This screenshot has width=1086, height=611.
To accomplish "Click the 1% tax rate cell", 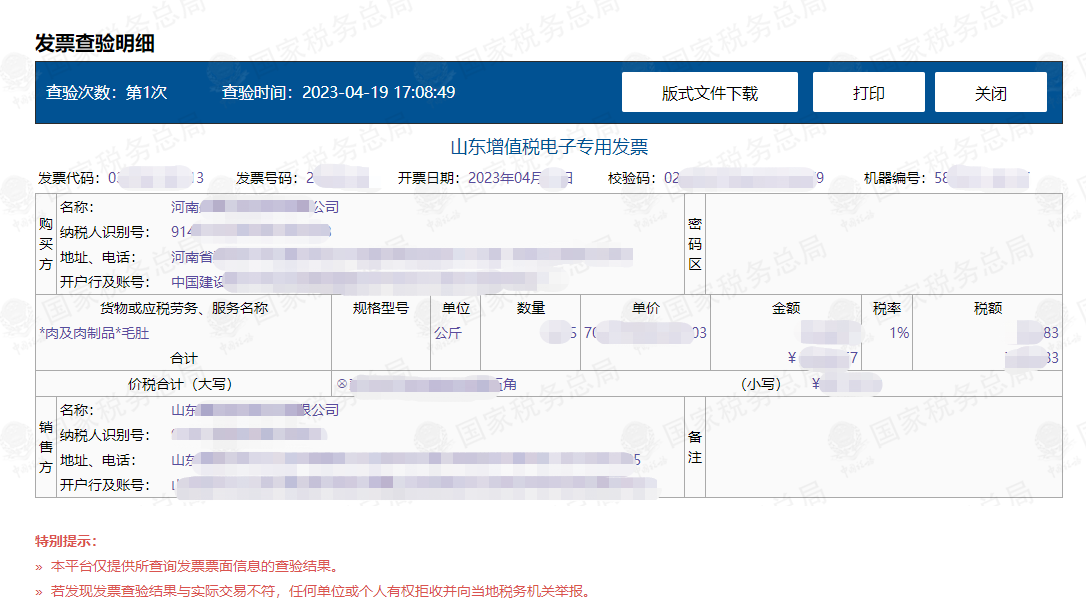I will (899, 333).
